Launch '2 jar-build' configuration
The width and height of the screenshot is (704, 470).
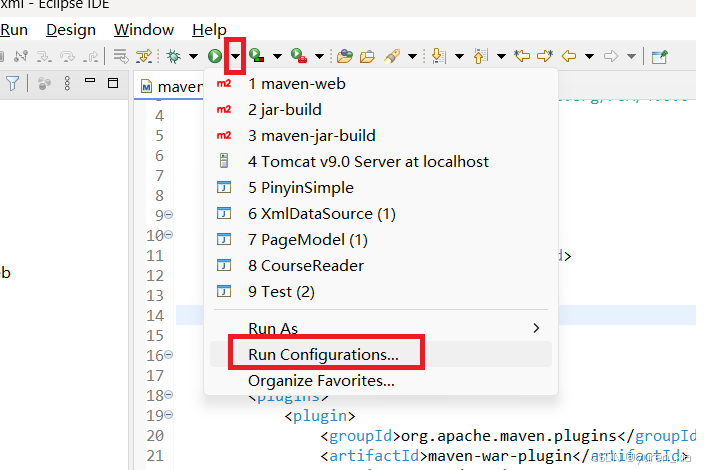point(381,110)
